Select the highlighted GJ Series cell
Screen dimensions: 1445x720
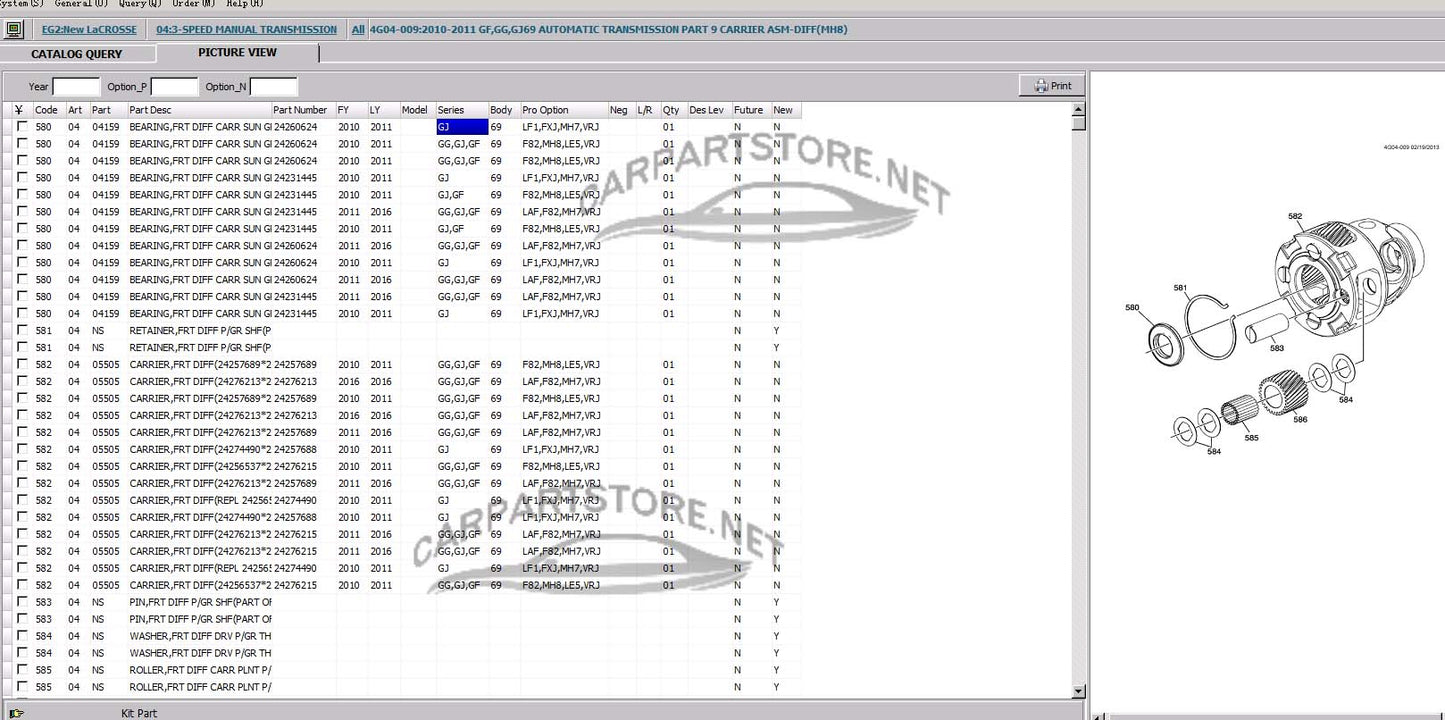[461, 127]
